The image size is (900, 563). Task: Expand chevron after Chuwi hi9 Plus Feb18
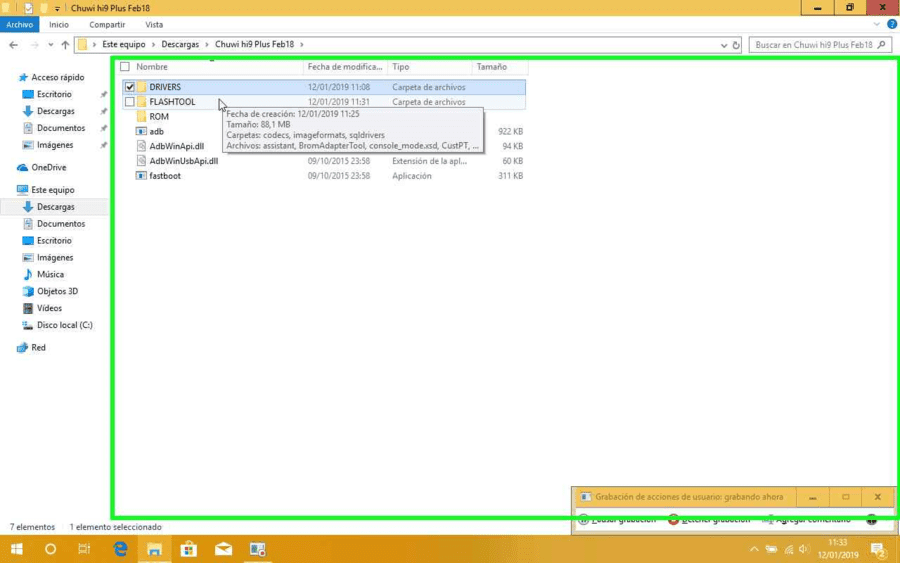(x=301, y=44)
